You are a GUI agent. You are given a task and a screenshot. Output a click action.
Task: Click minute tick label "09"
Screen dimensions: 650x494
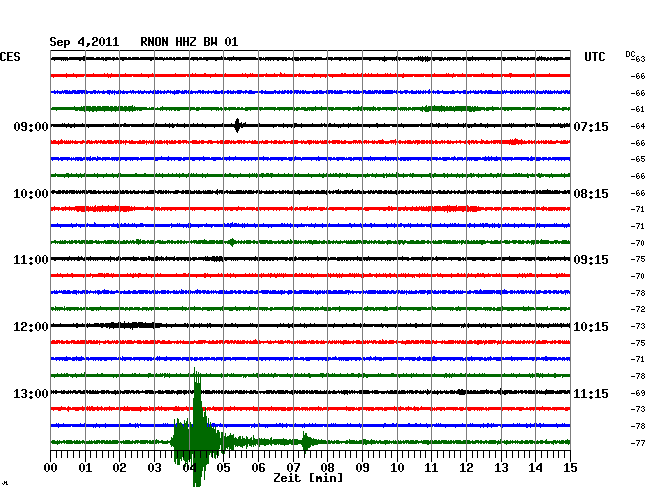tap(362, 468)
